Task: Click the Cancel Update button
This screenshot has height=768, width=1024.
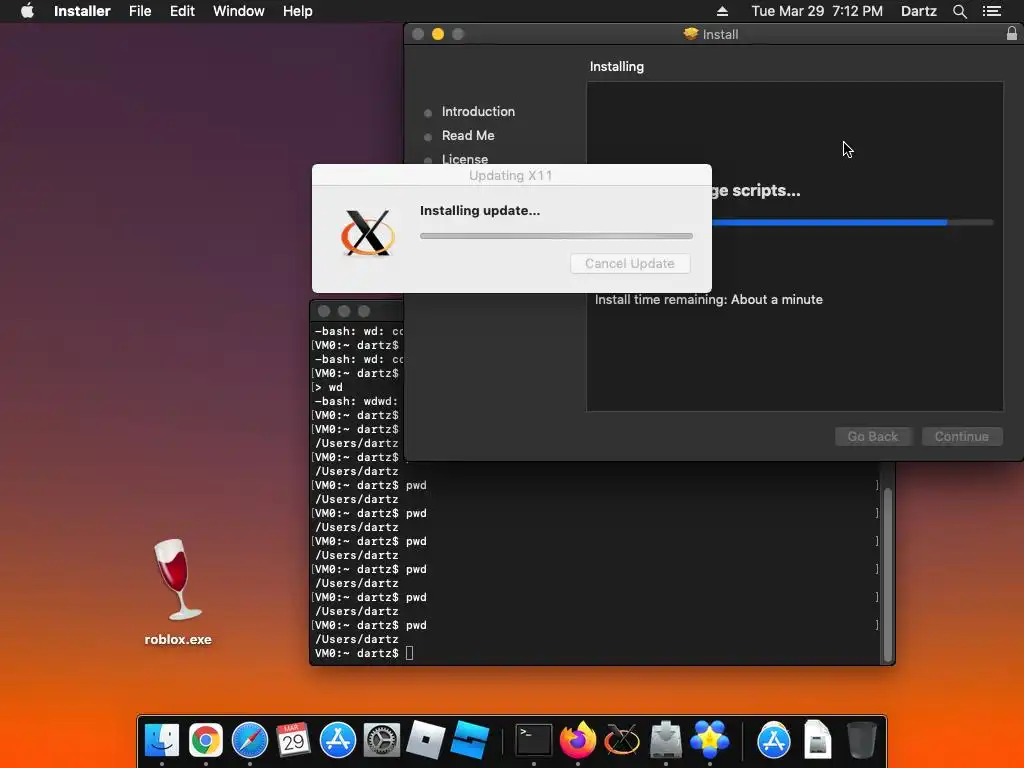Action: click(630, 263)
